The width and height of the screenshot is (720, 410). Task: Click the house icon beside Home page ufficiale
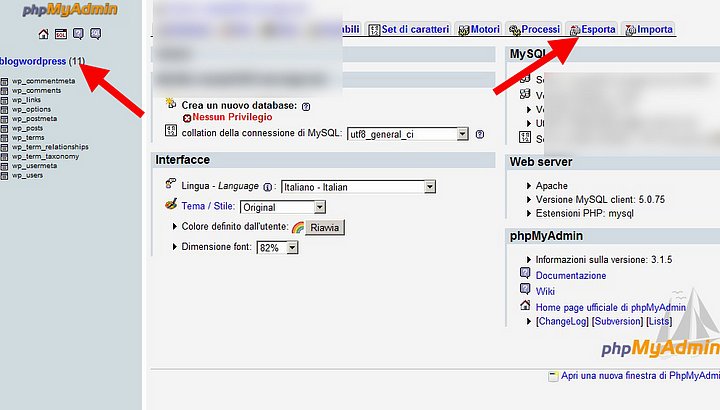(x=525, y=305)
